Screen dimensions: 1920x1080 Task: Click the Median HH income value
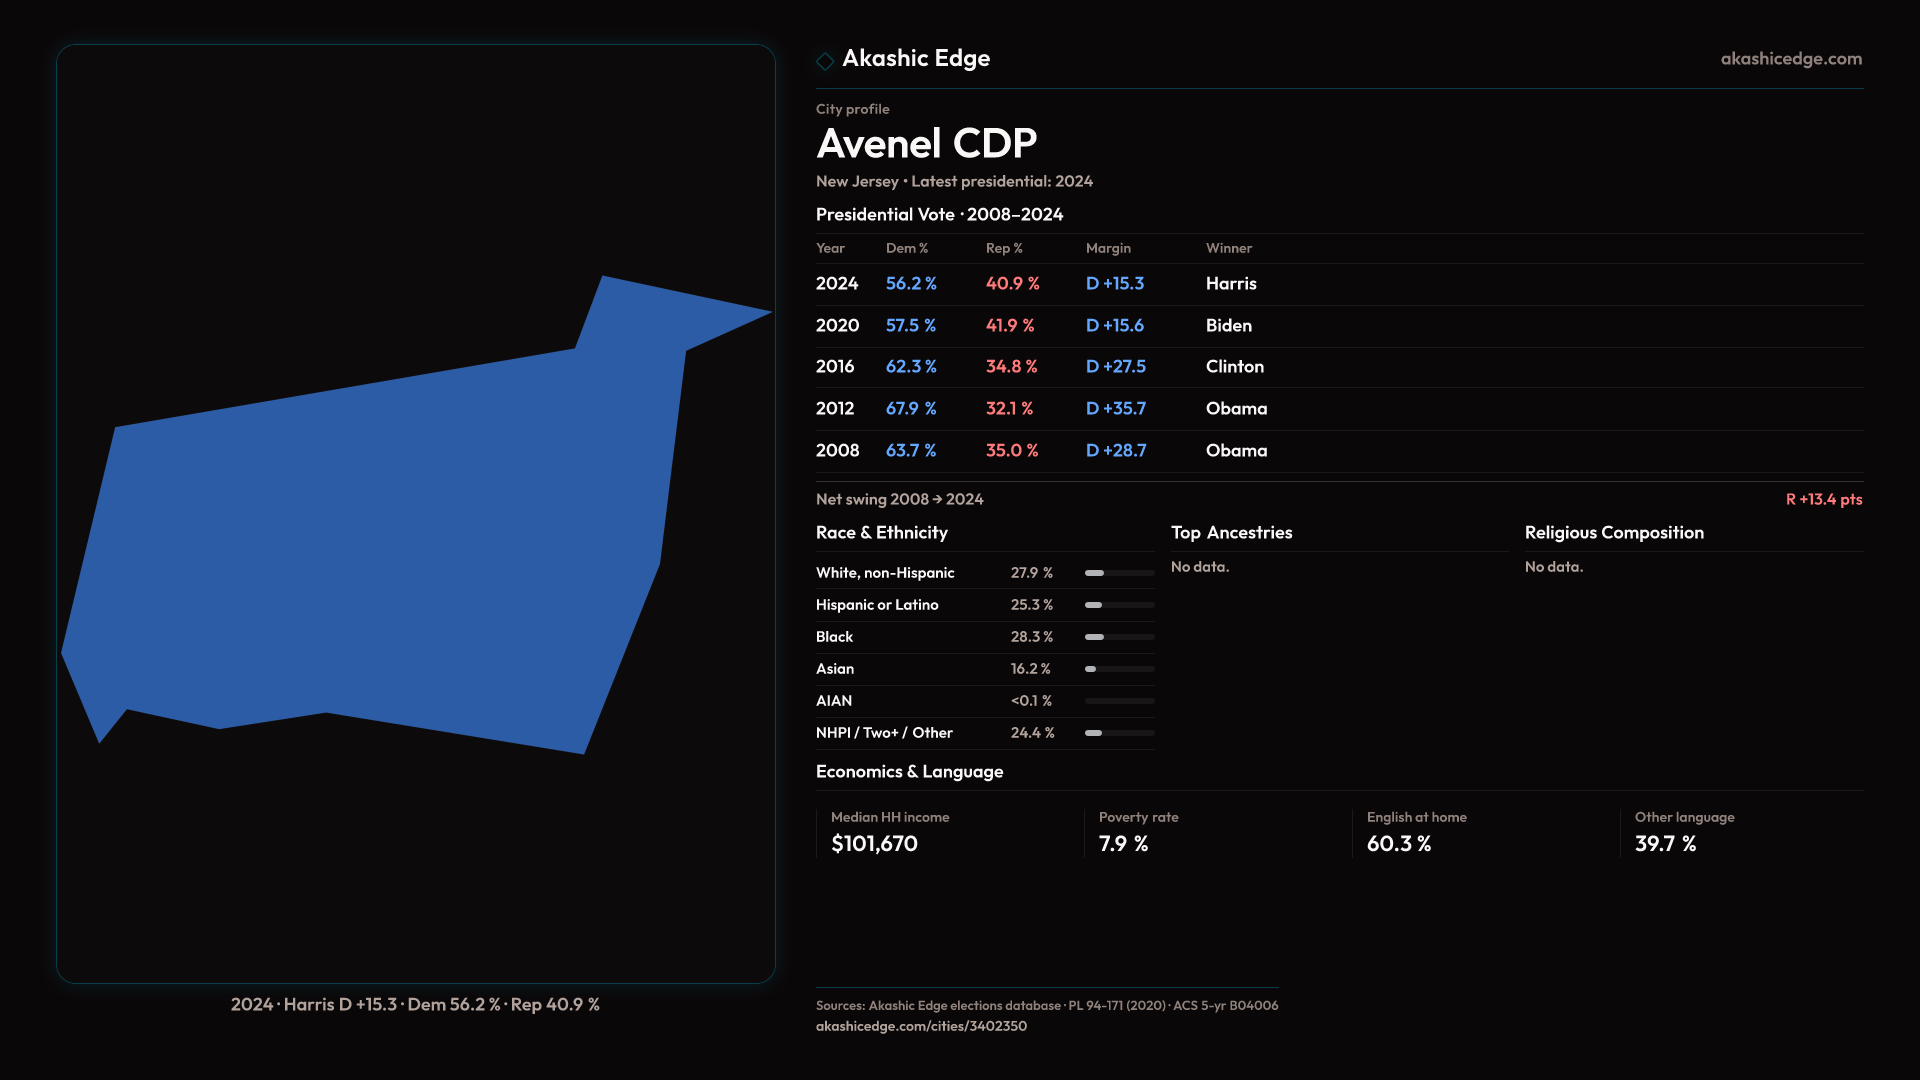tap(874, 844)
